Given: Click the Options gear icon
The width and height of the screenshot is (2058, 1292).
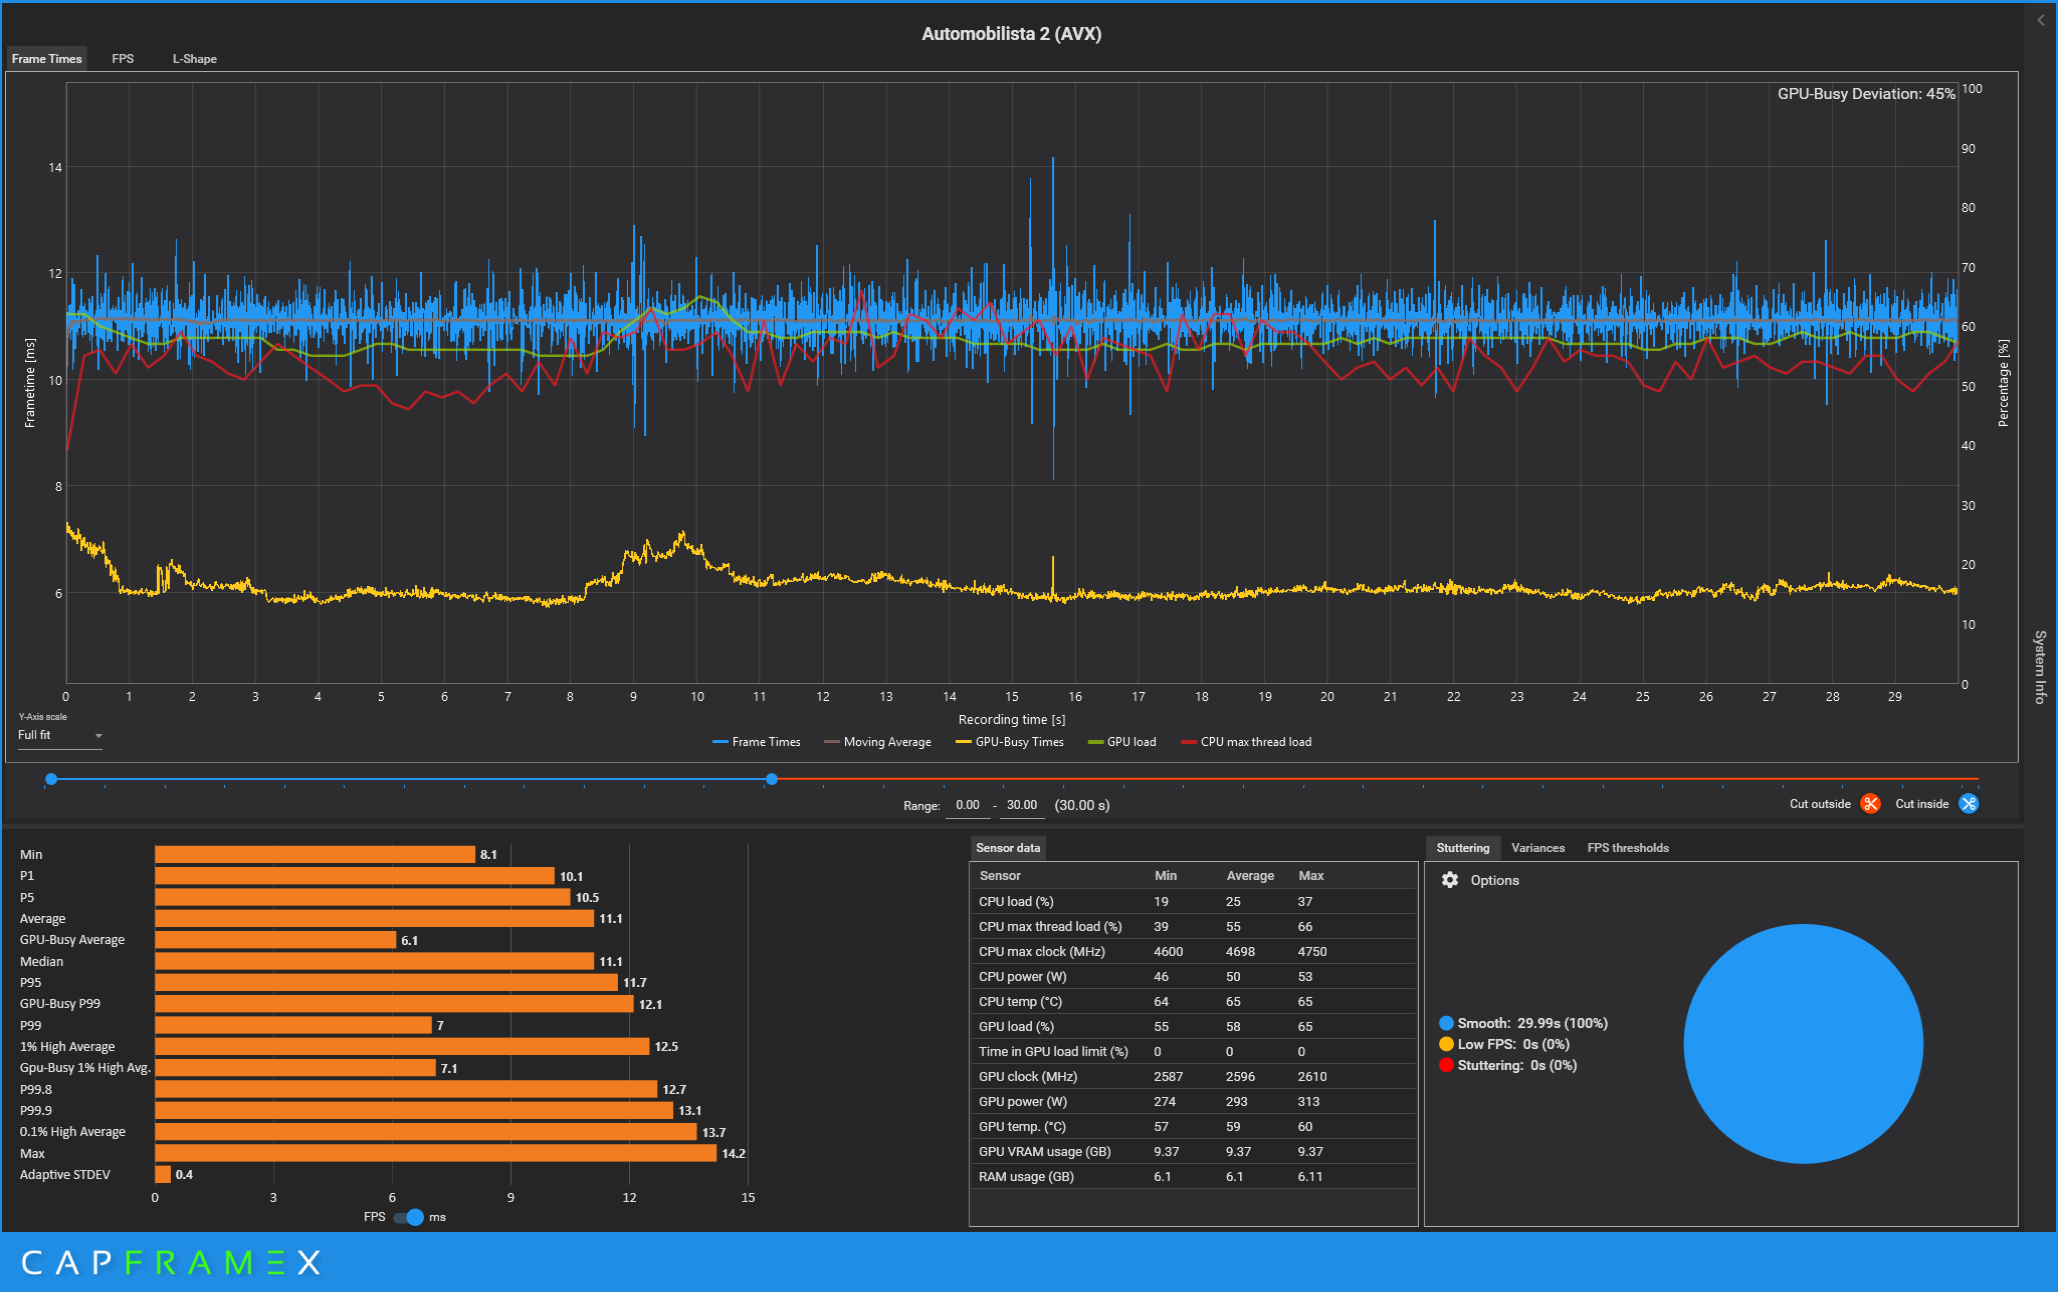Looking at the screenshot, I should point(1450,880).
